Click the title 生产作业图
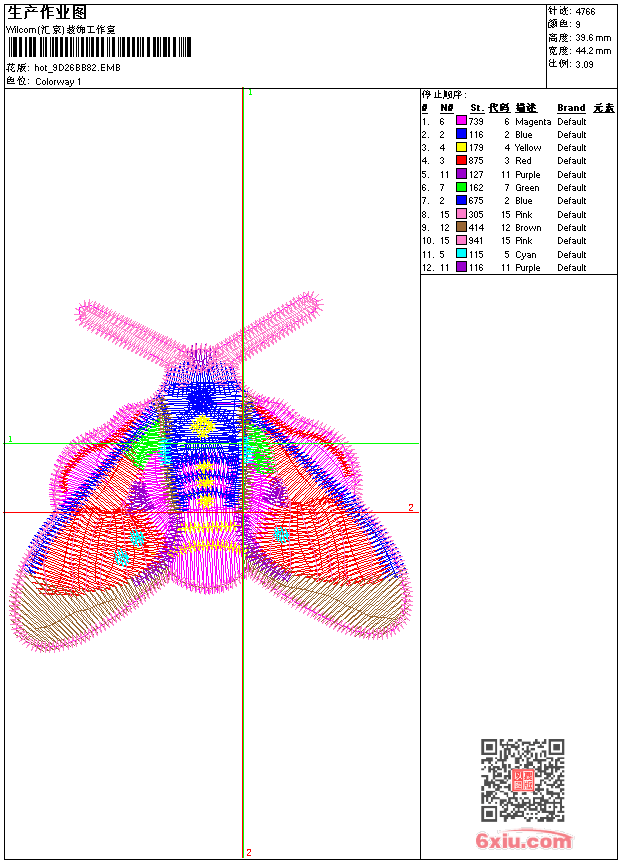The height and width of the screenshot is (860, 620). (47, 13)
